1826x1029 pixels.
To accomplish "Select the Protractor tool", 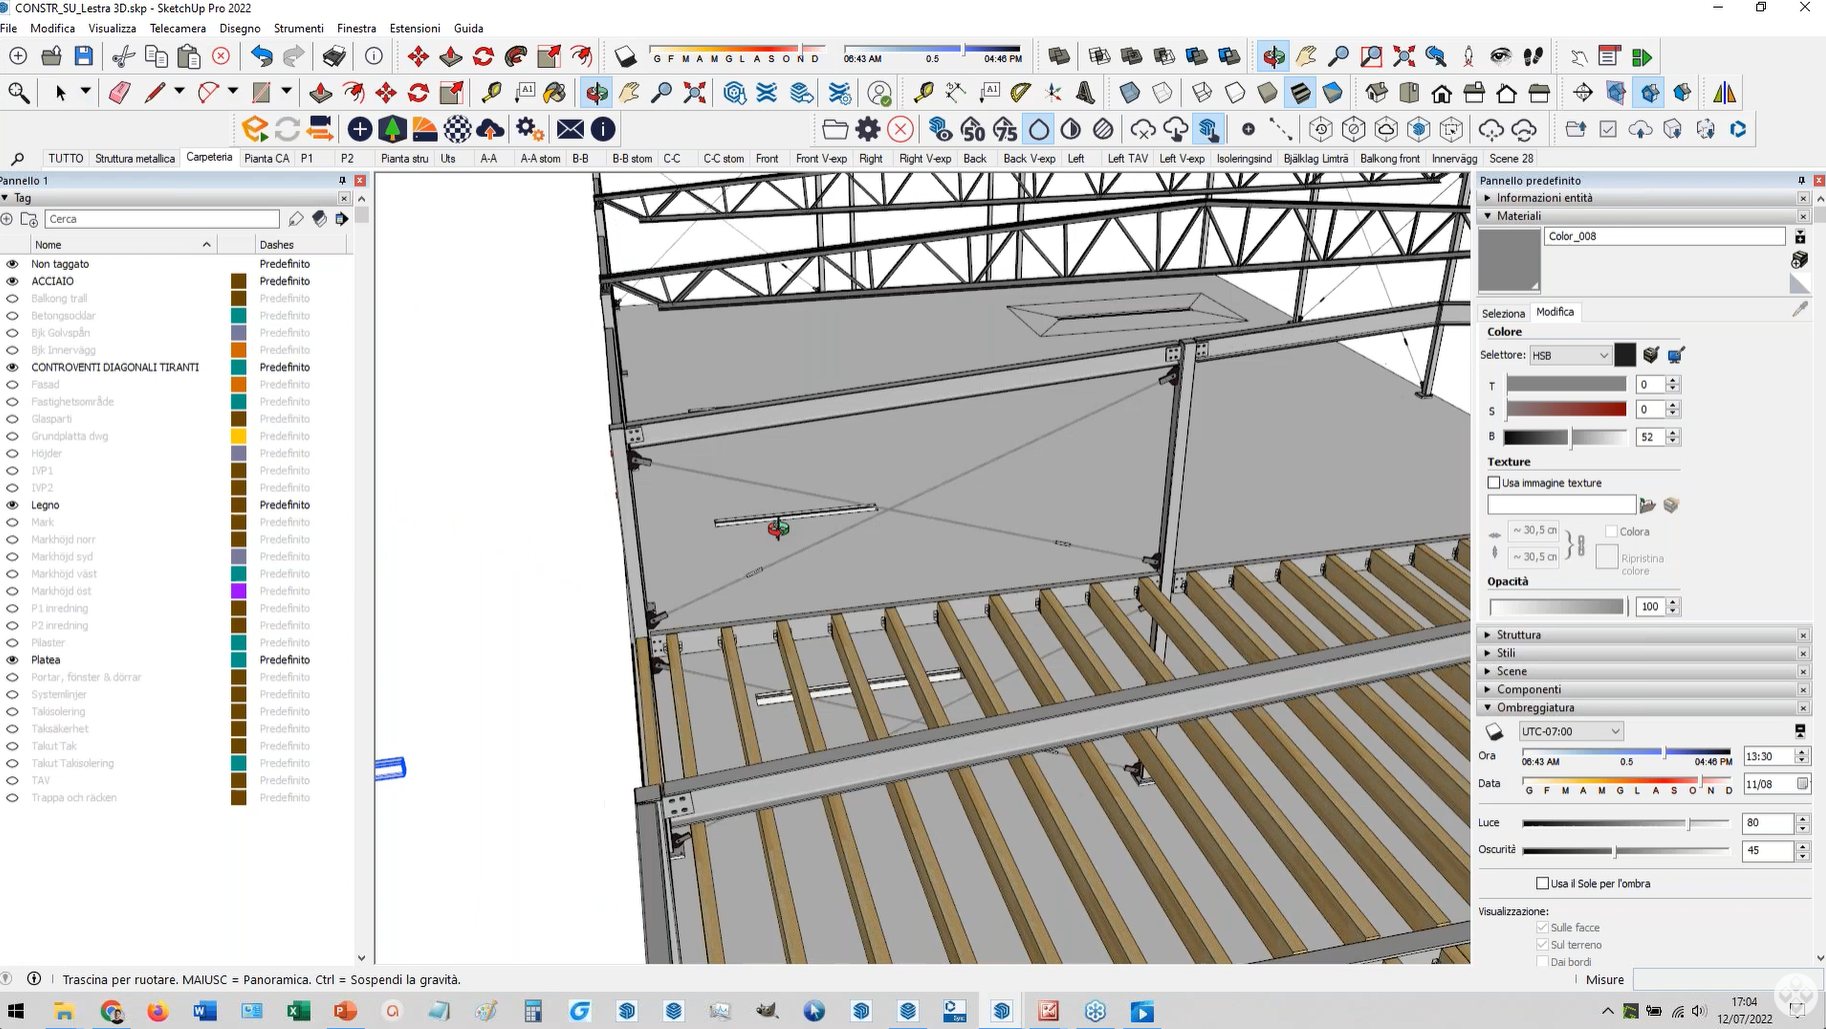I will 1020,93.
